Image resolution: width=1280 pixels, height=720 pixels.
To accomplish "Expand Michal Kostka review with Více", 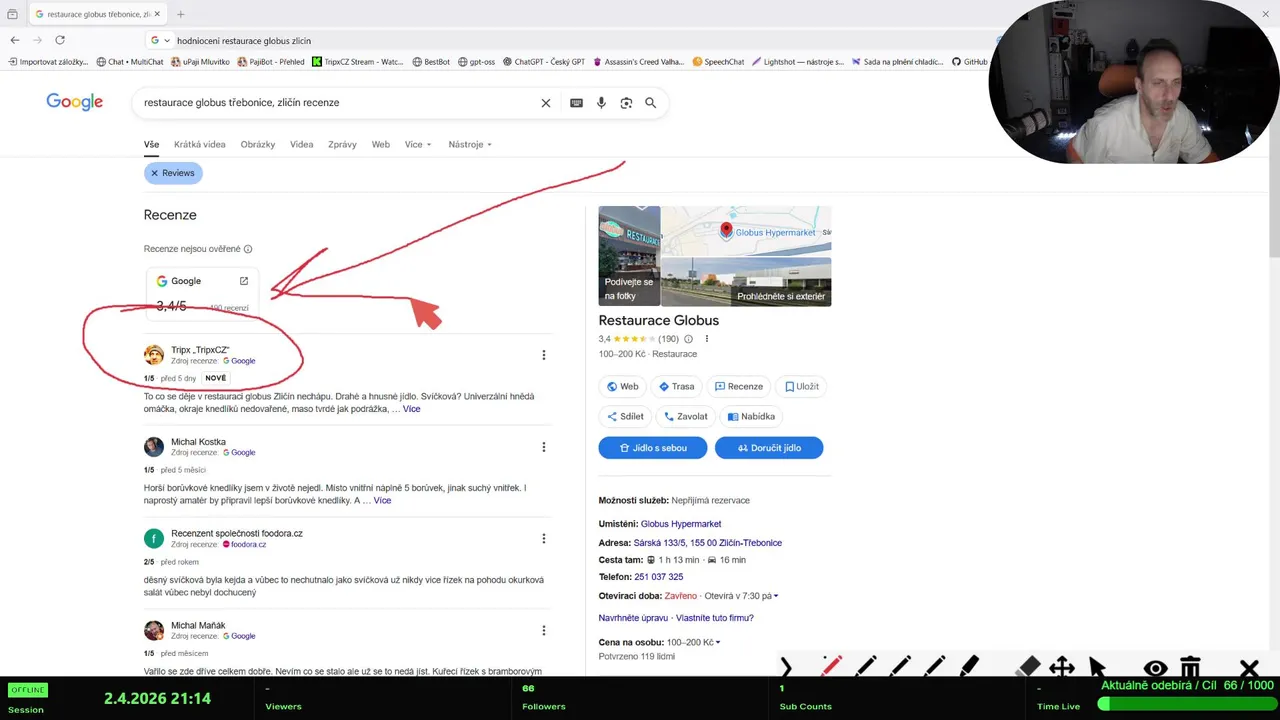I will (382, 500).
